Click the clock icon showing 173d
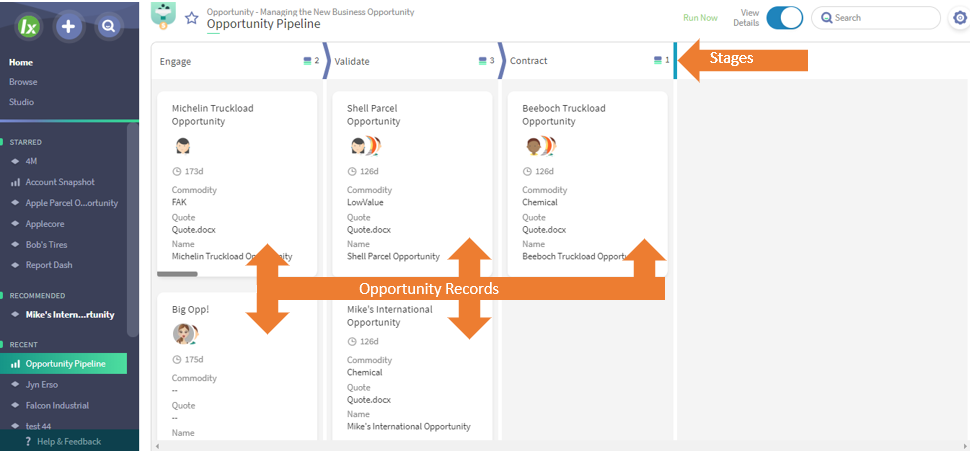 (177, 171)
